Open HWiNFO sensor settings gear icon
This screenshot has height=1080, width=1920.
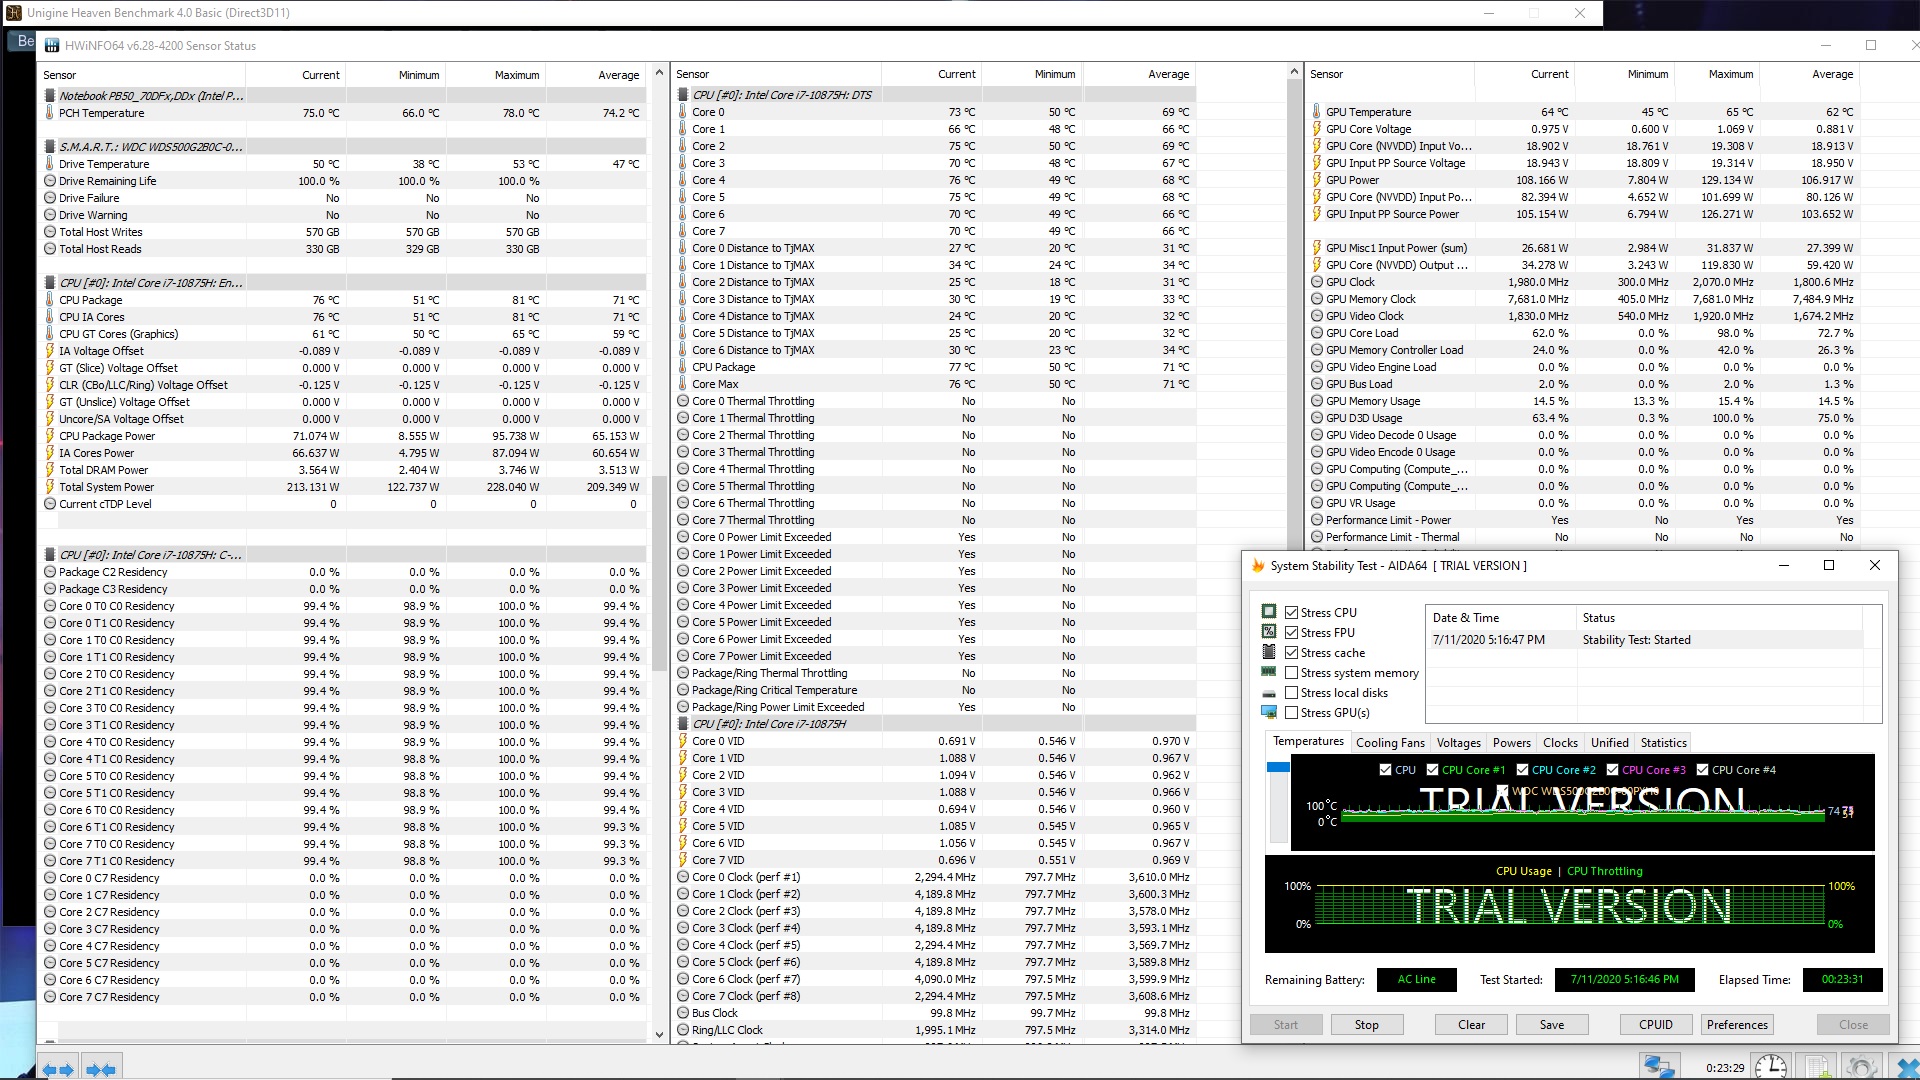point(1861,1067)
